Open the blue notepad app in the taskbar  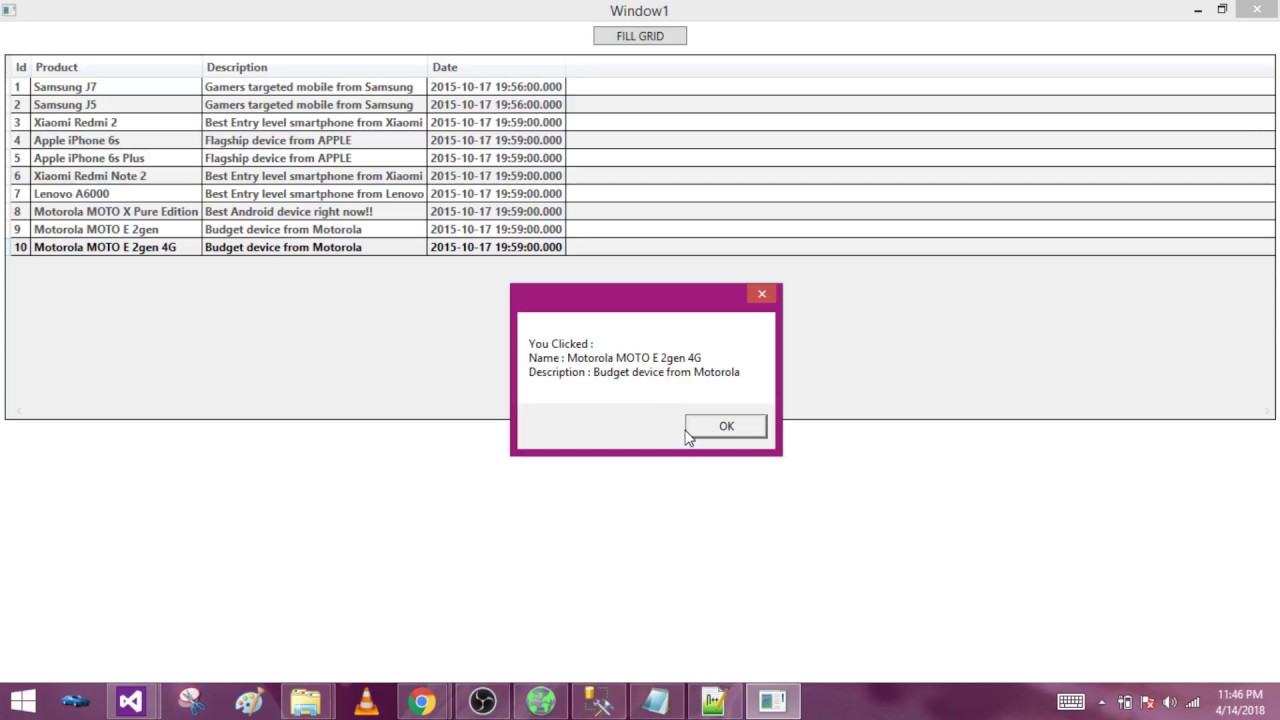coord(656,701)
